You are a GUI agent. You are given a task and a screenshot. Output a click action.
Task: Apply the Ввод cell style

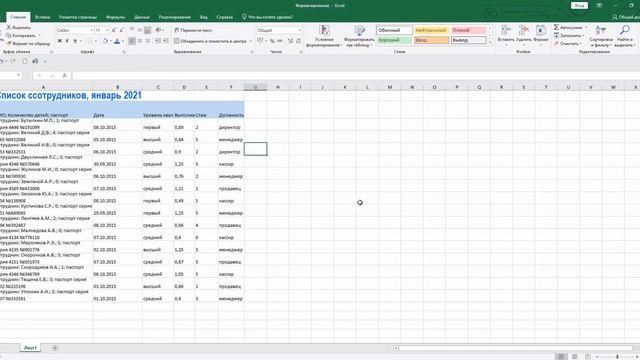click(431, 40)
